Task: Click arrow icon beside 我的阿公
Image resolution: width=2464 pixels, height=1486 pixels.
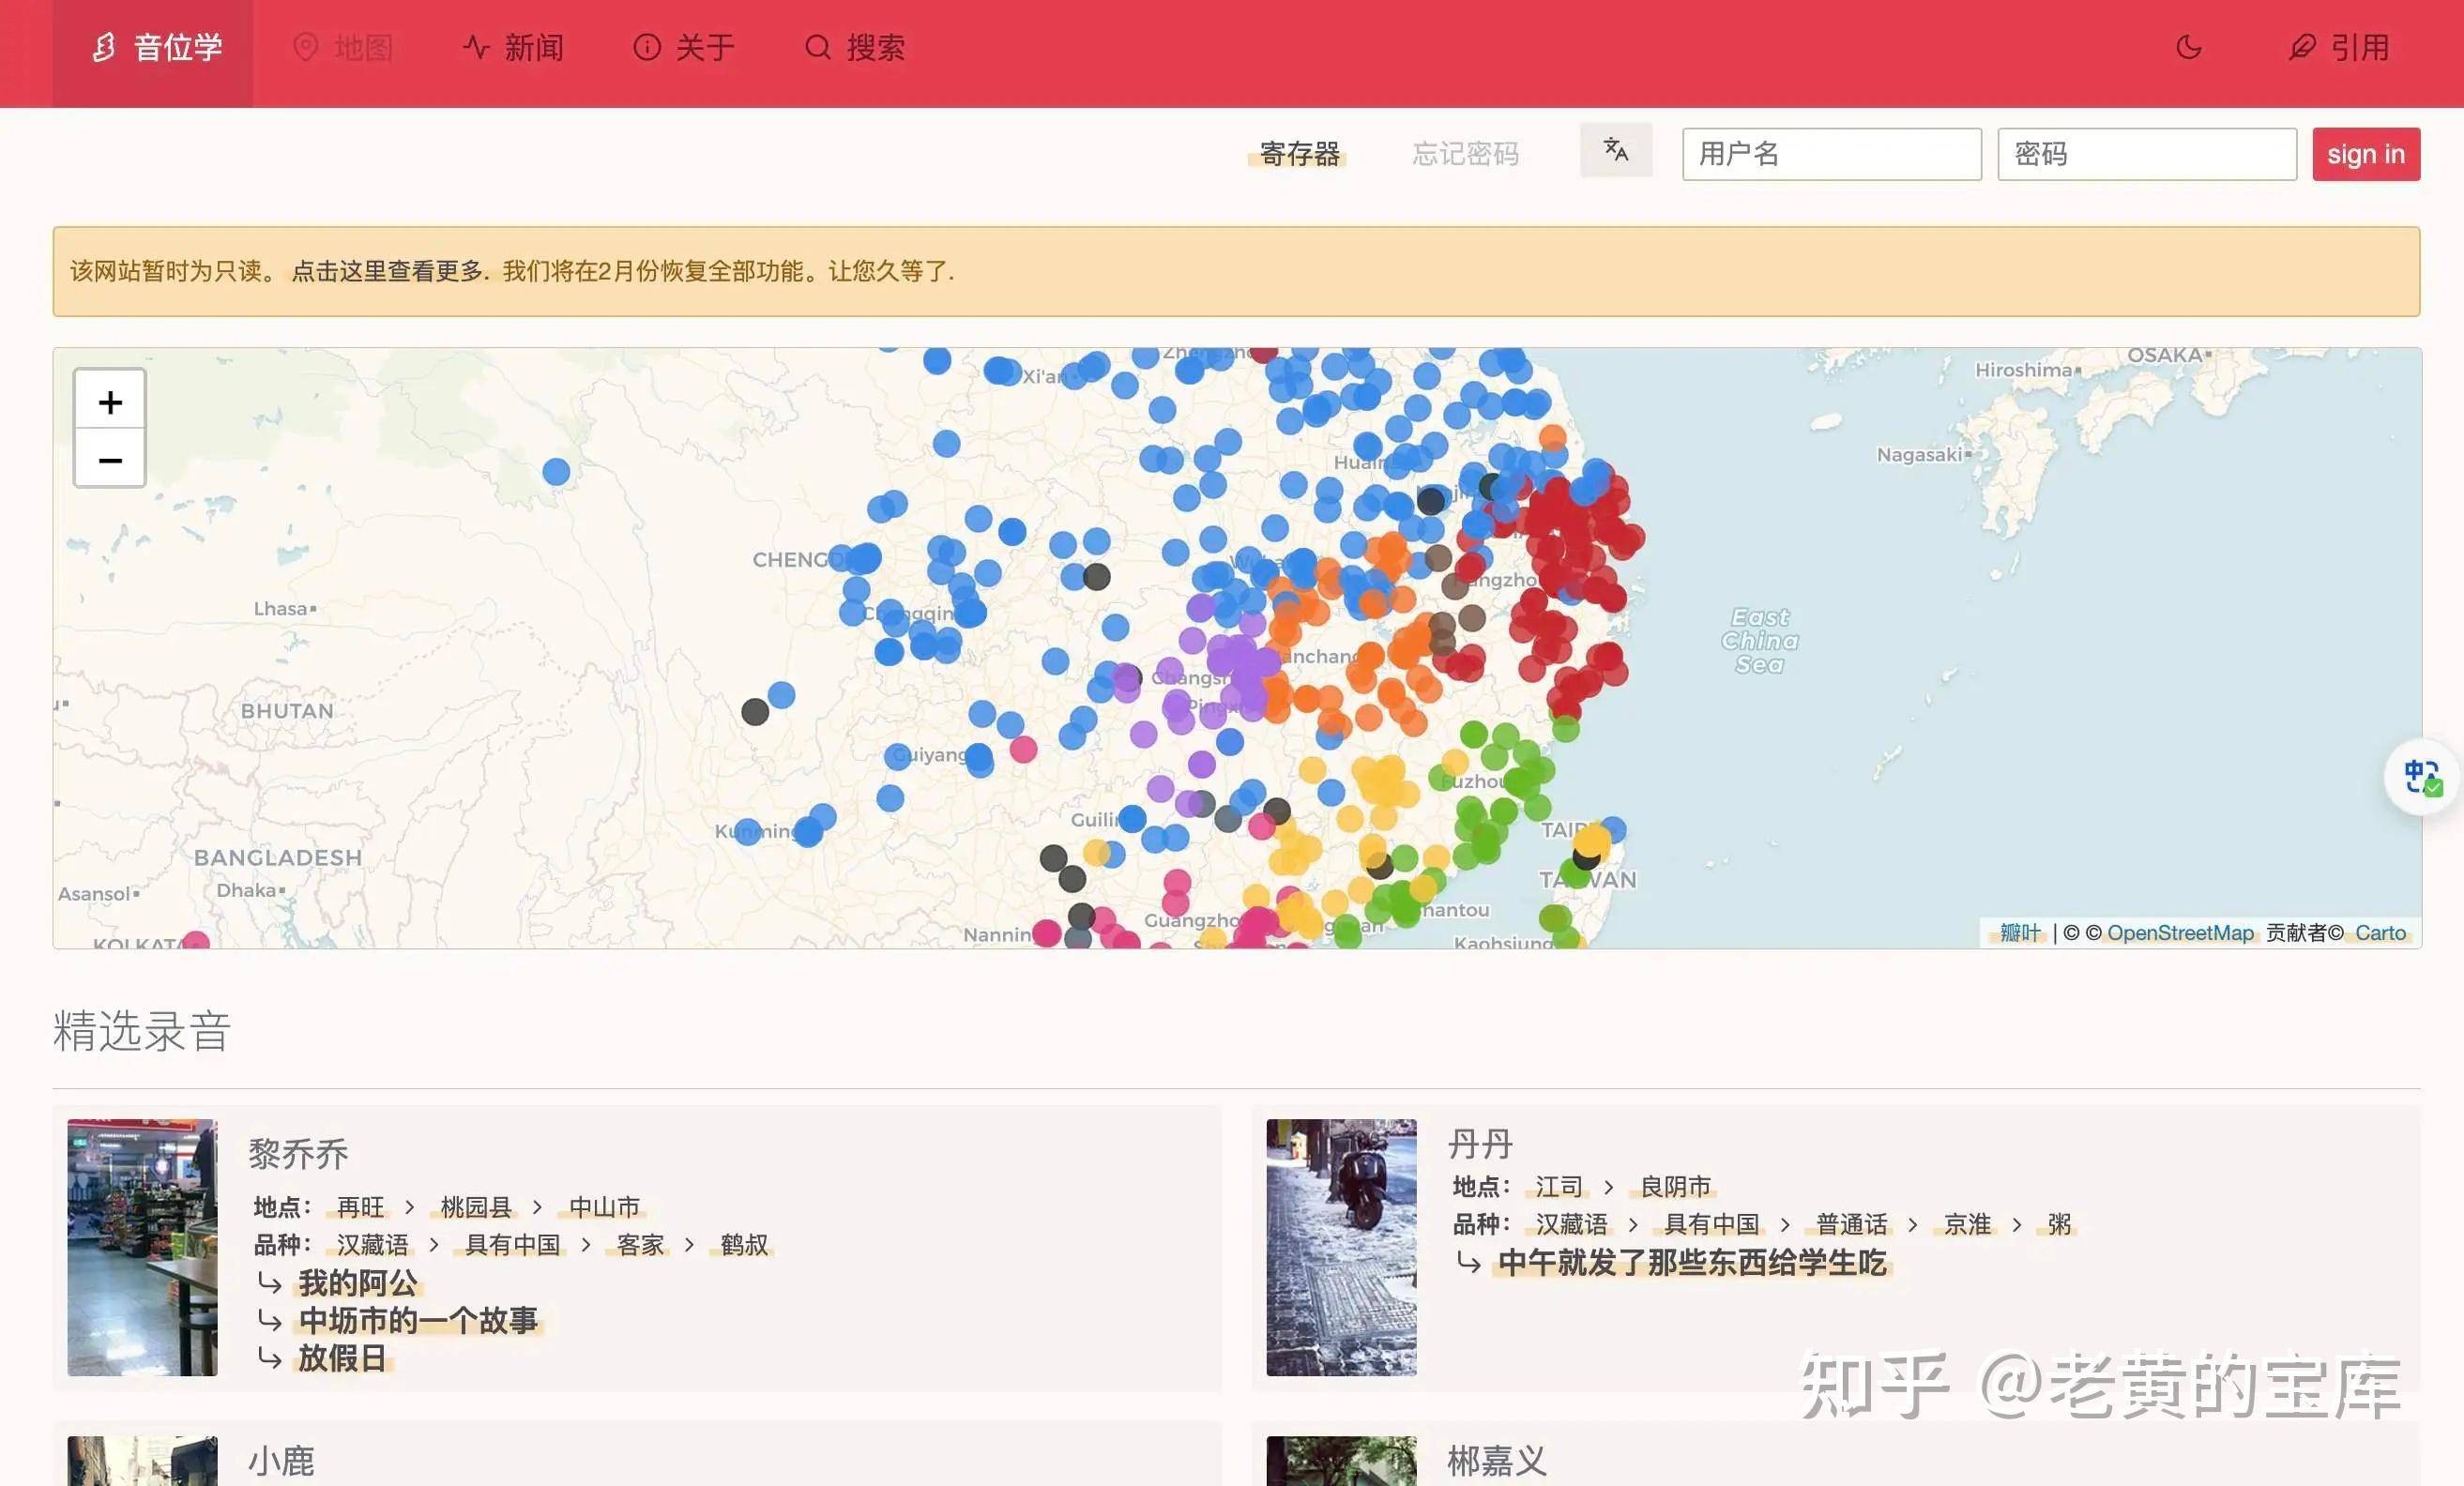Action: coord(269,1282)
